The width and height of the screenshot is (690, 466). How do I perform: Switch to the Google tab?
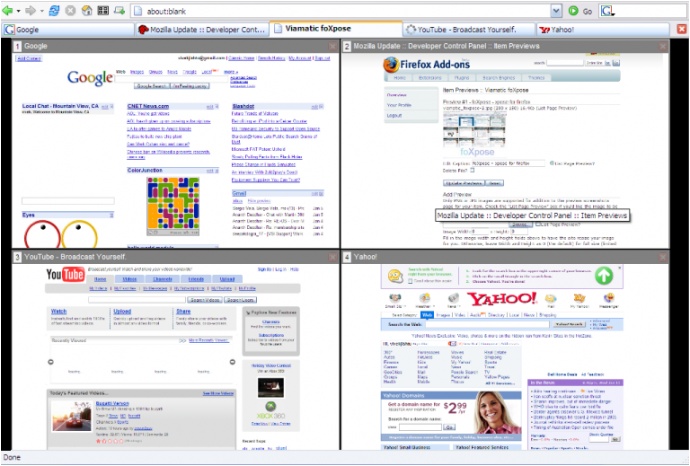pos(68,29)
